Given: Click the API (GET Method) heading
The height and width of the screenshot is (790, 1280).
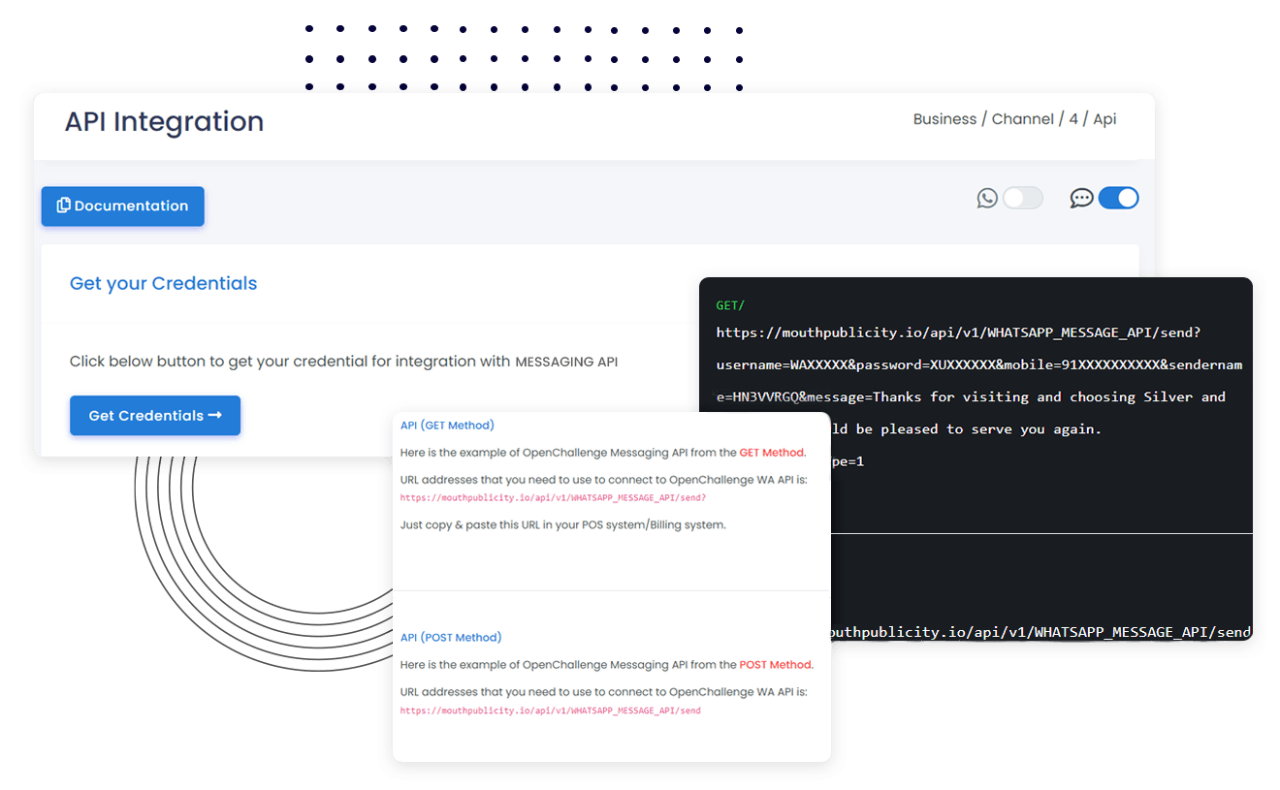Looking at the screenshot, I should pyautogui.click(x=447, y=425).
